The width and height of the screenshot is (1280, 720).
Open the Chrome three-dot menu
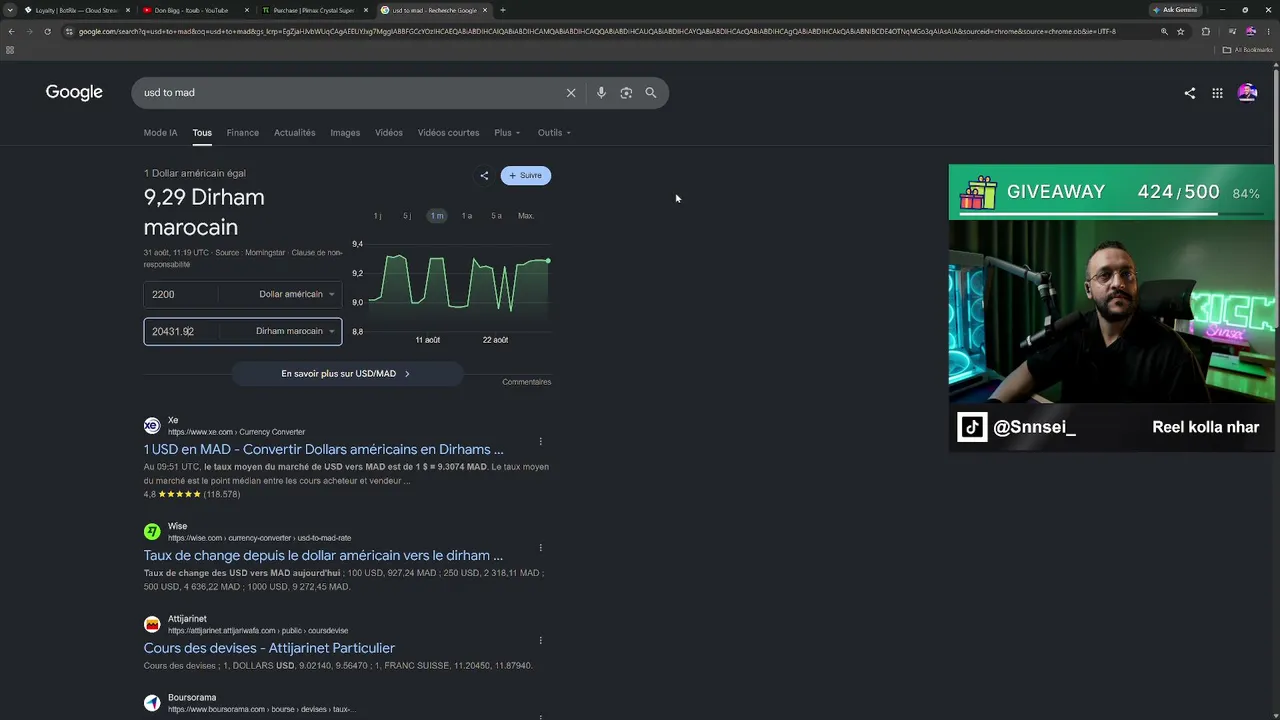[1270, 31]
